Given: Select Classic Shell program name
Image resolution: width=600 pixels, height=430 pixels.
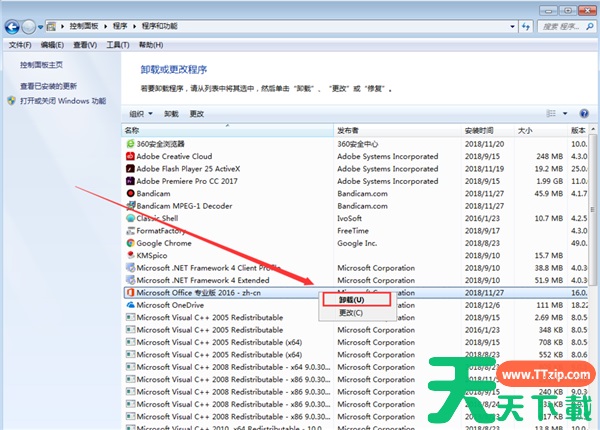Looking at the screenshot, I should point(157,218).
